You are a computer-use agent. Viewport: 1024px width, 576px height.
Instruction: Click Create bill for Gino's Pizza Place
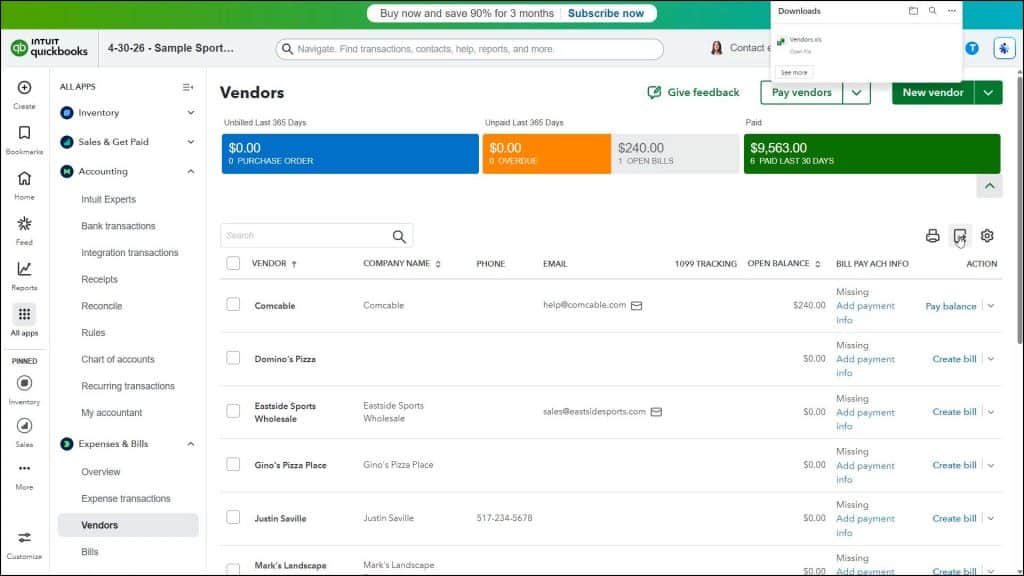[x=954, y=465]
